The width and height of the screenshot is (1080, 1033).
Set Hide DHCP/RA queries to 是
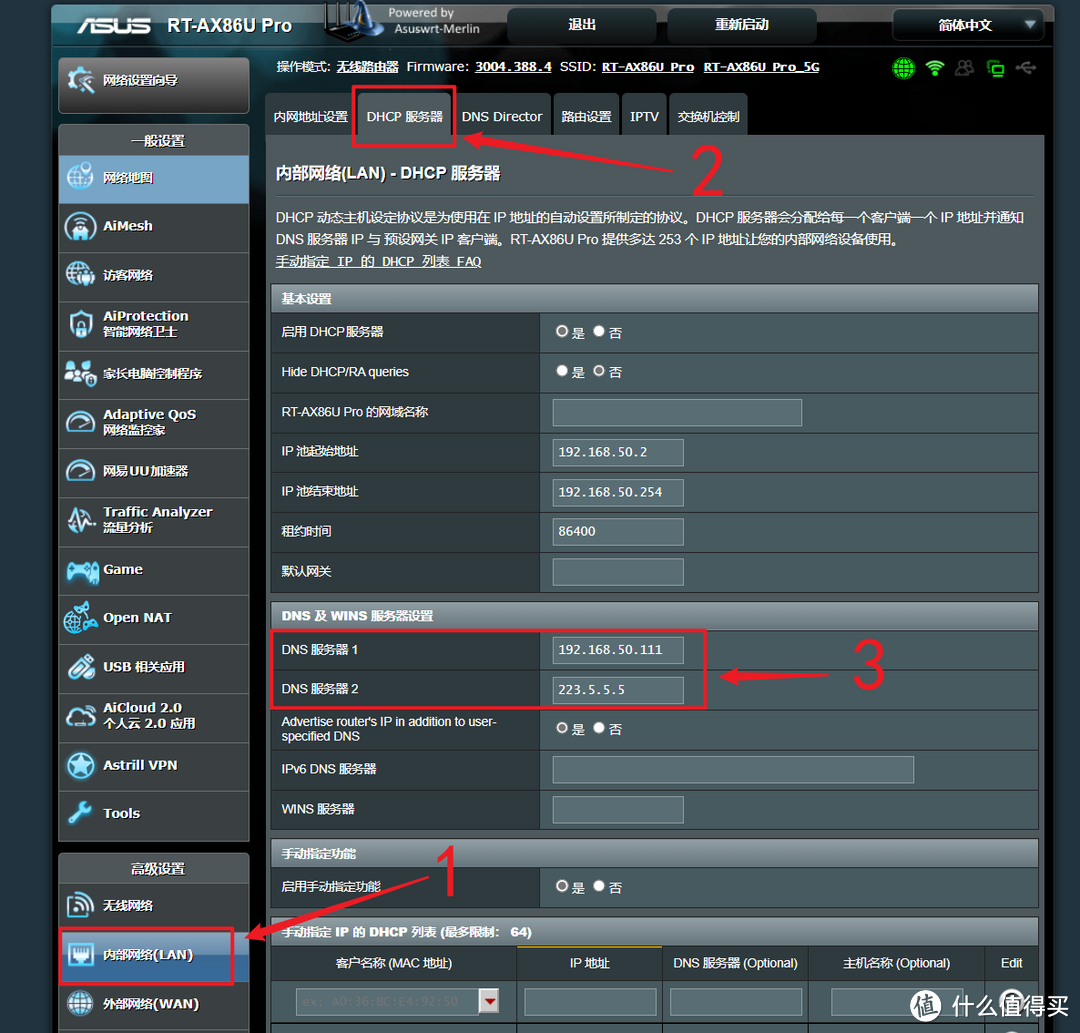(562, 371)
